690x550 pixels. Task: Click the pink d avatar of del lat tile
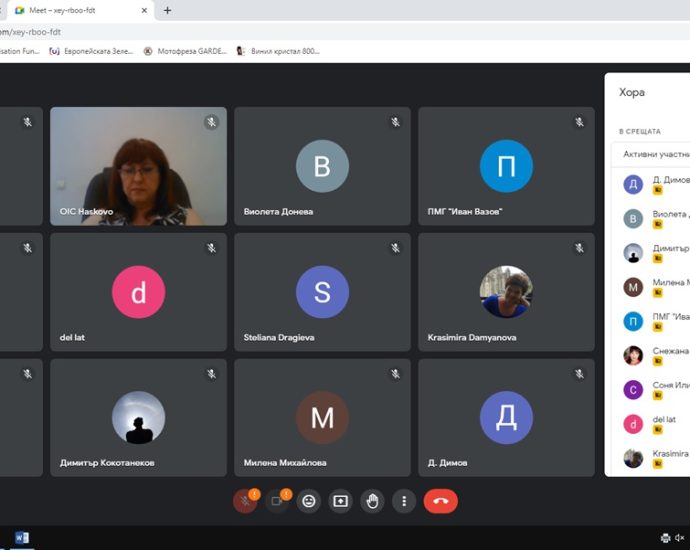139,292
